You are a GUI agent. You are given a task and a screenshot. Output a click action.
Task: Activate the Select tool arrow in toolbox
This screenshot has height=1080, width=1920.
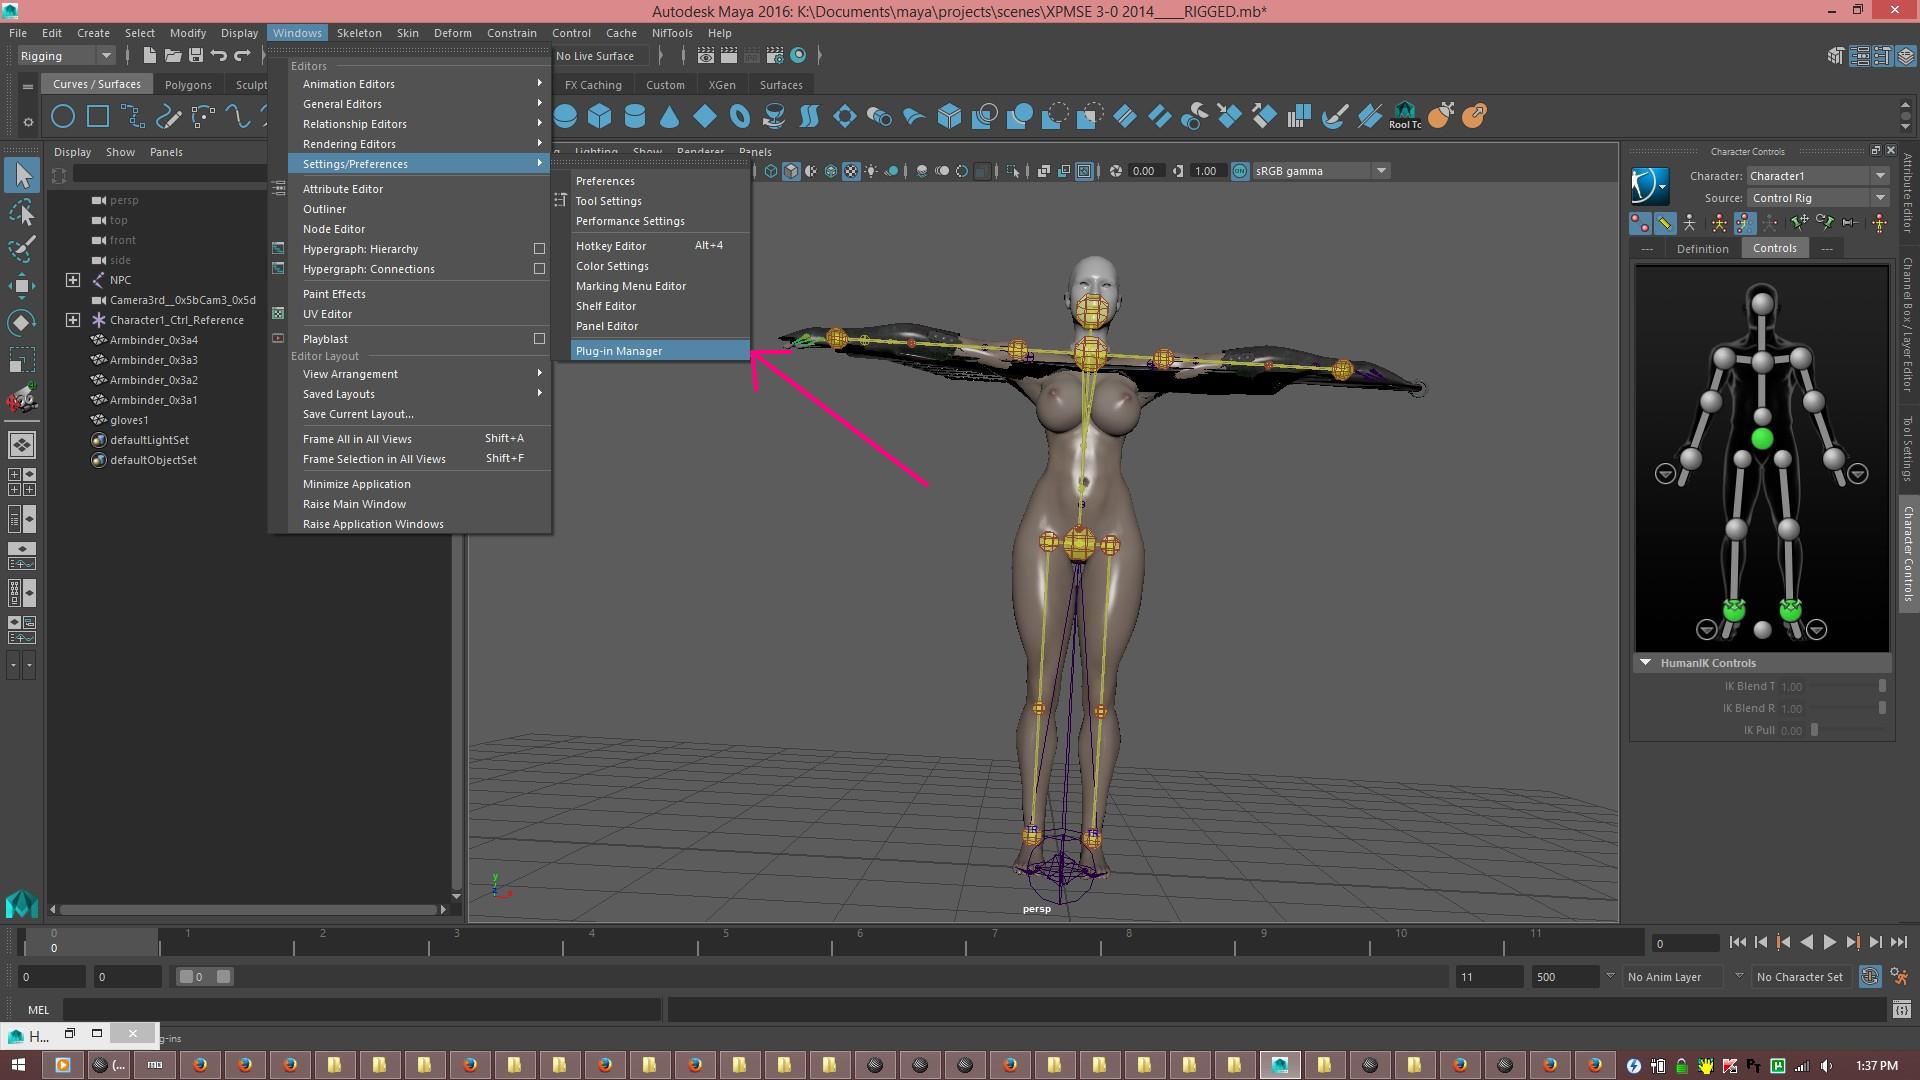click(x=22, y=175)
